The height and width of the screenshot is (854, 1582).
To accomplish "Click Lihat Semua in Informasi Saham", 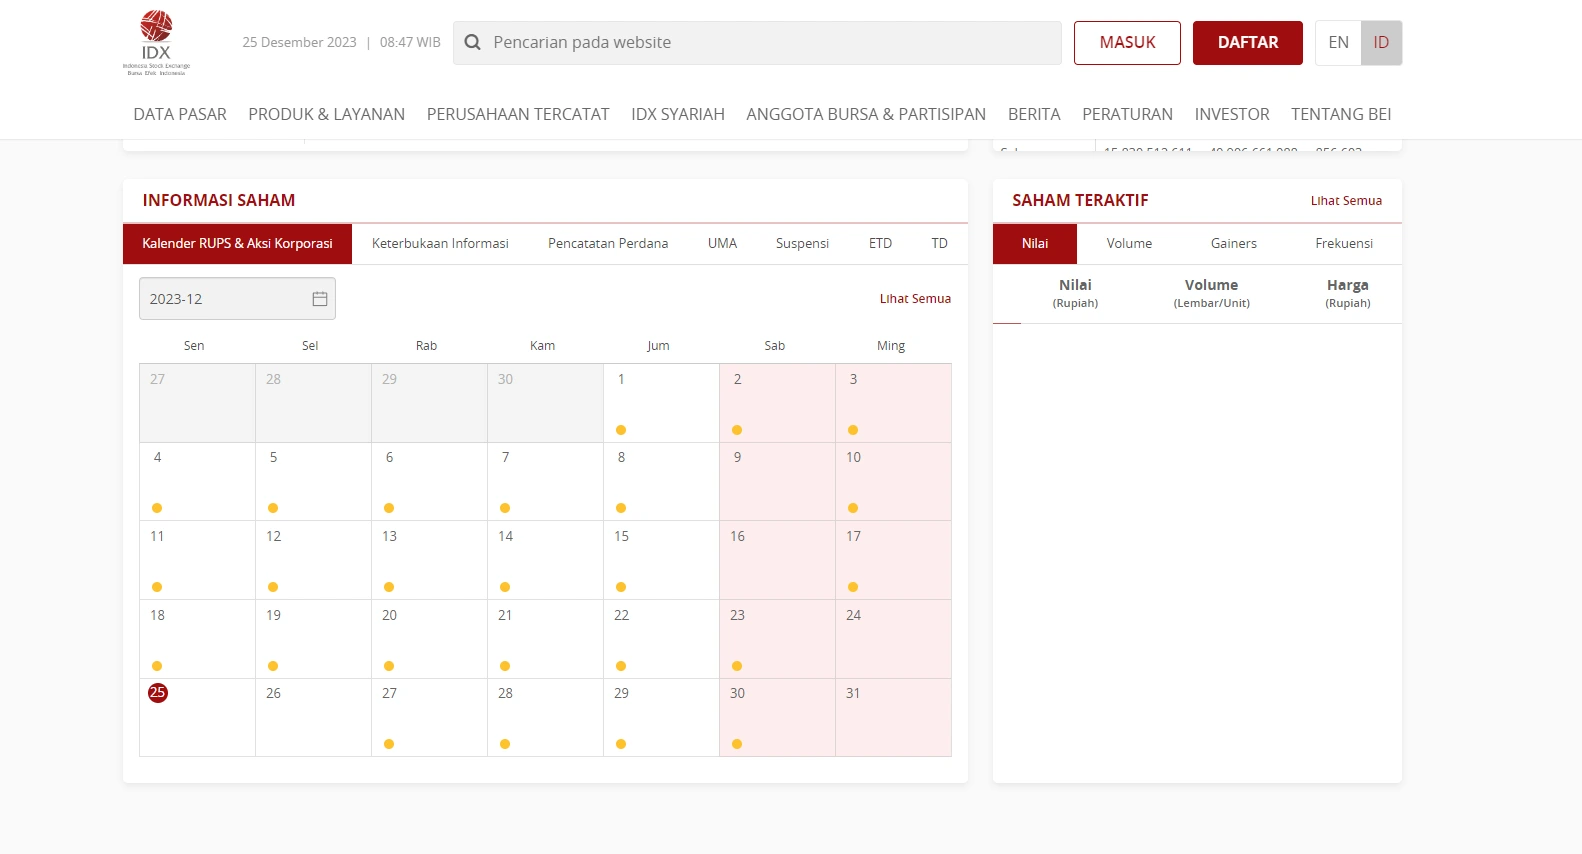I will [915, 299].
